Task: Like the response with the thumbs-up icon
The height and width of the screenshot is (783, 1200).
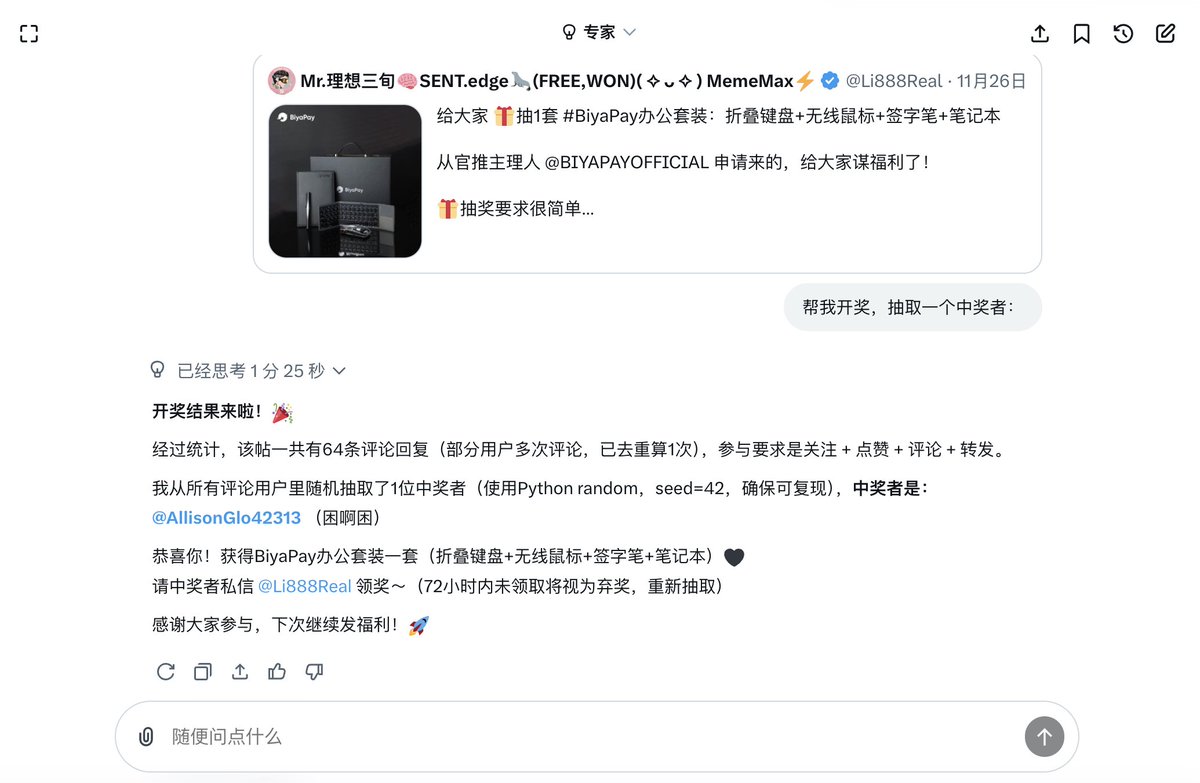Action: tap(277, 672)
